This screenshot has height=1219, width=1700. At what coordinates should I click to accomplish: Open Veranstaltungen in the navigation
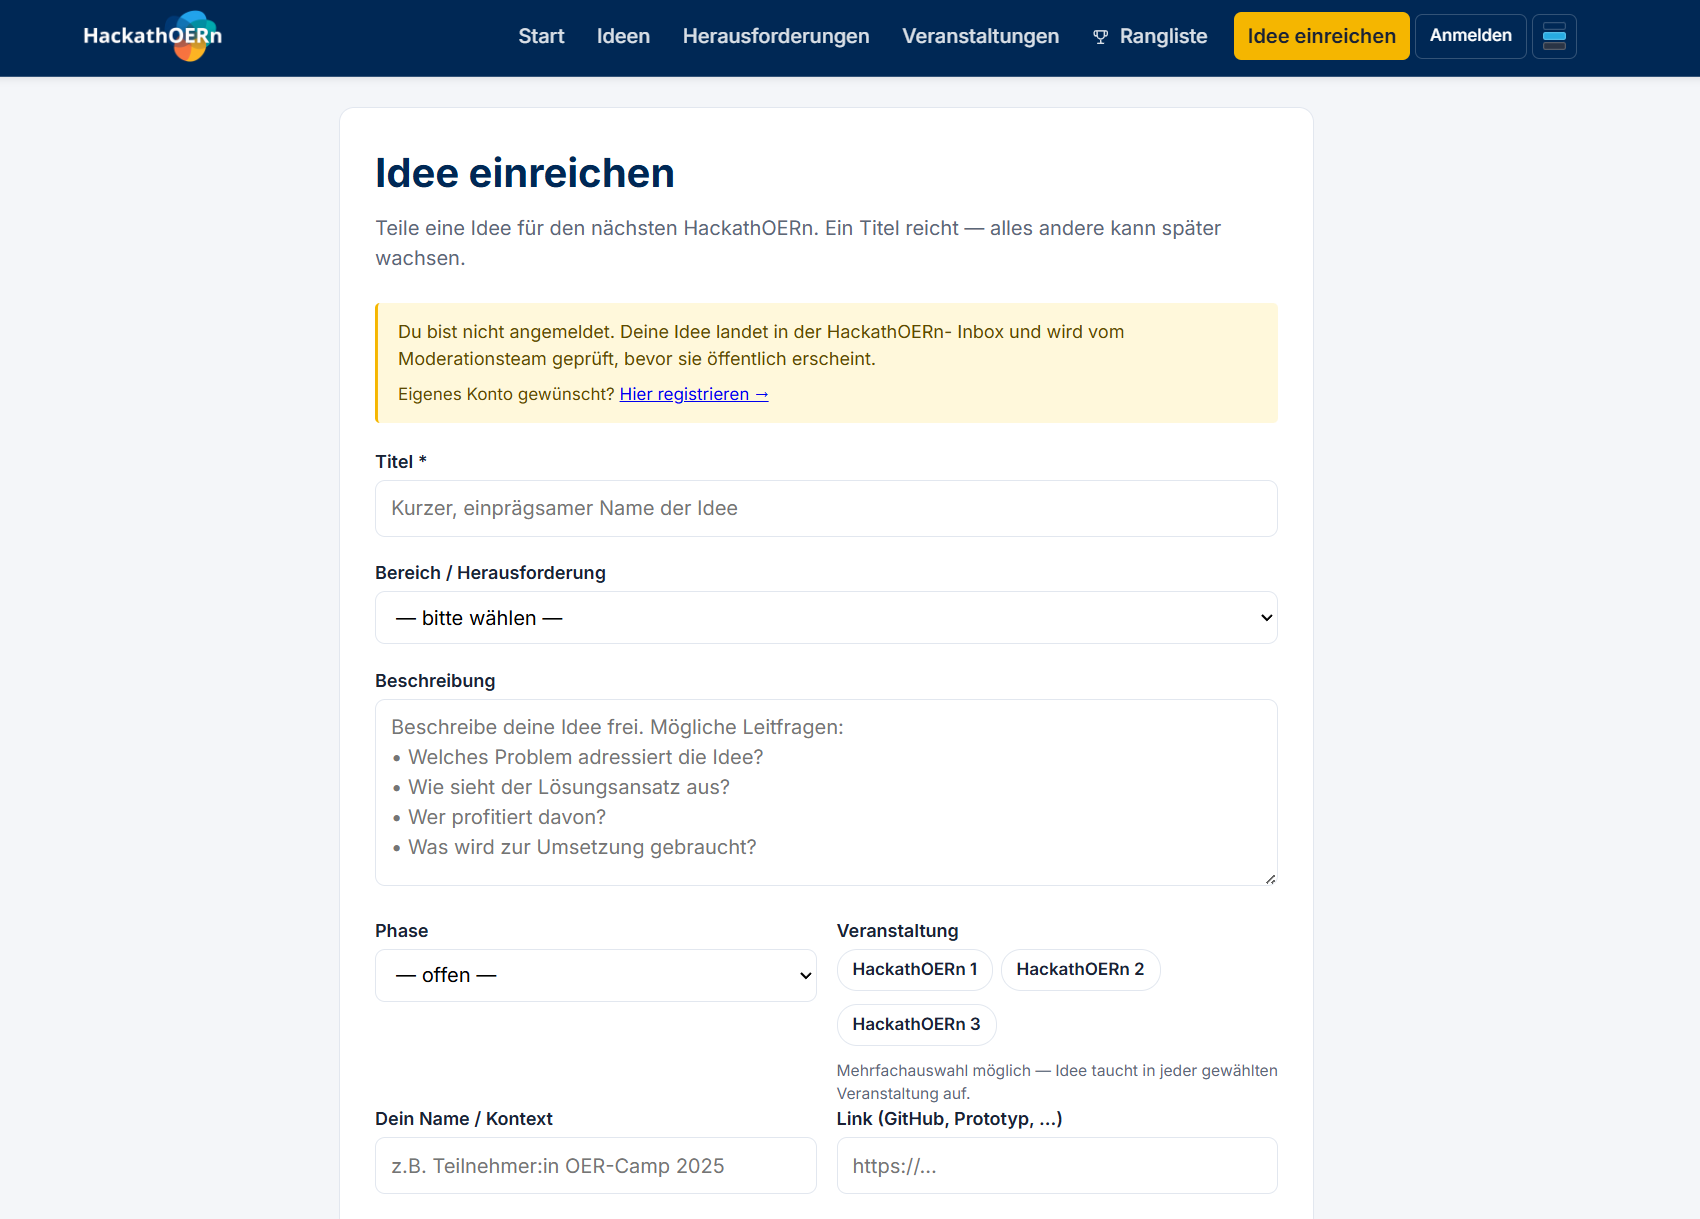pos(980,36)
